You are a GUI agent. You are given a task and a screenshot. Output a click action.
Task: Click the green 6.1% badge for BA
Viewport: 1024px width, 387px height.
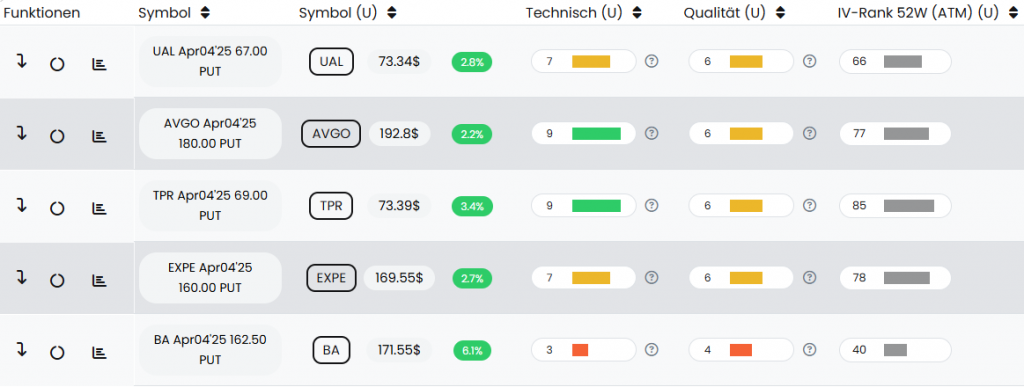[x=472, y=350]
